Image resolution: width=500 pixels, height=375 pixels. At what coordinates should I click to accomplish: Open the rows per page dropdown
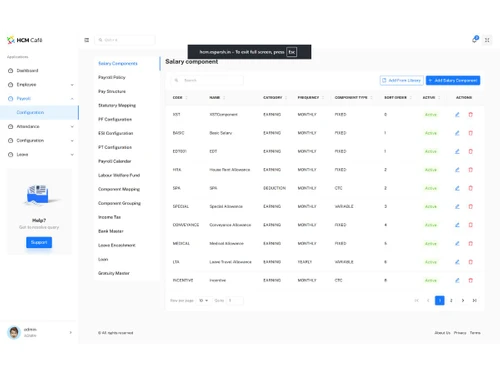pyautogui.click(x=204, y=301)
